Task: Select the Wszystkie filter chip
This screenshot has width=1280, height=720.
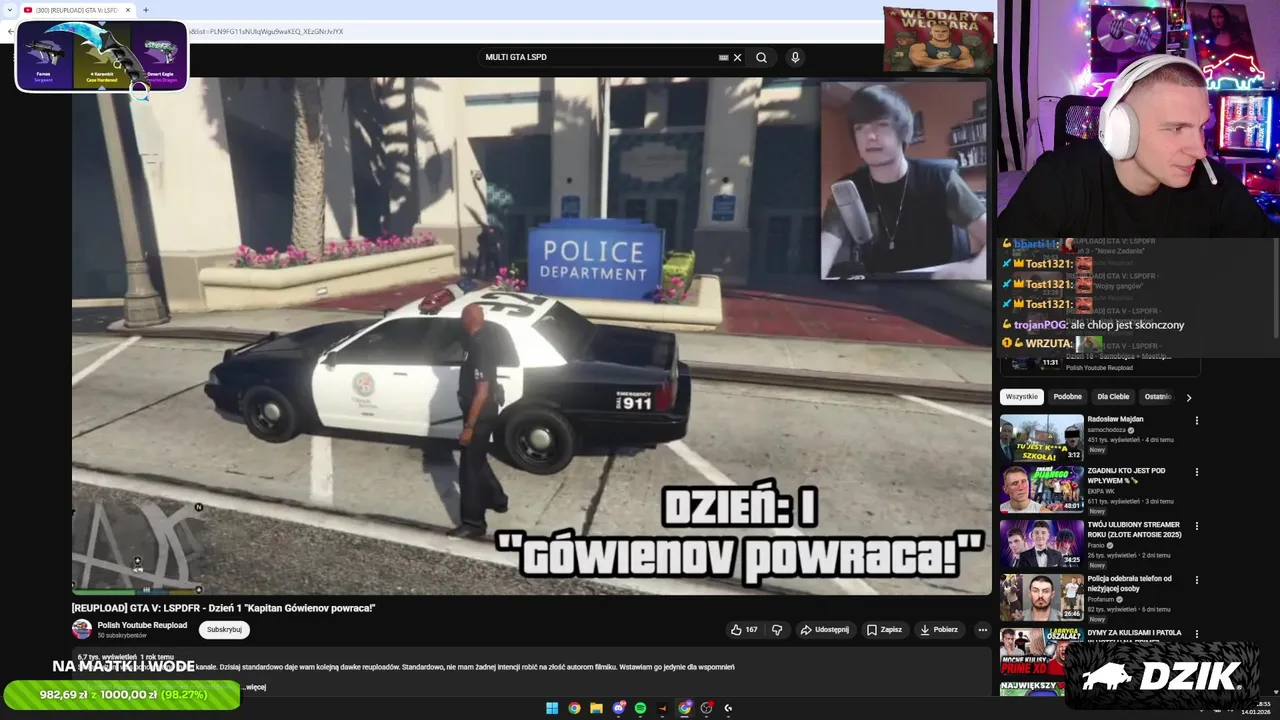Action: click(x=1022, y=397)
